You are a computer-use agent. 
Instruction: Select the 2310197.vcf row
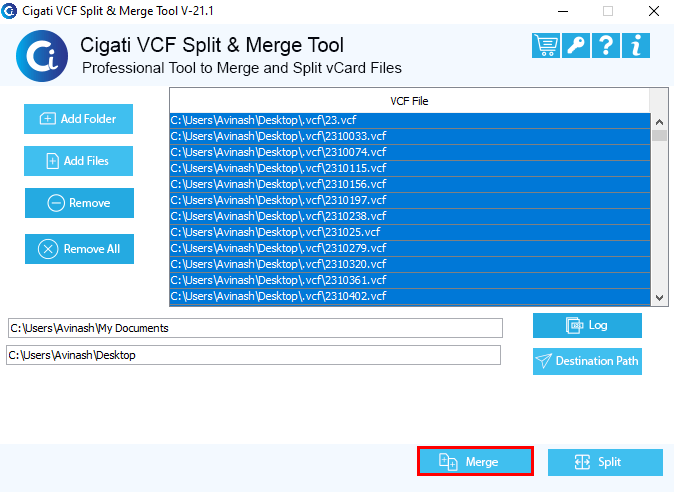[410, 200]
